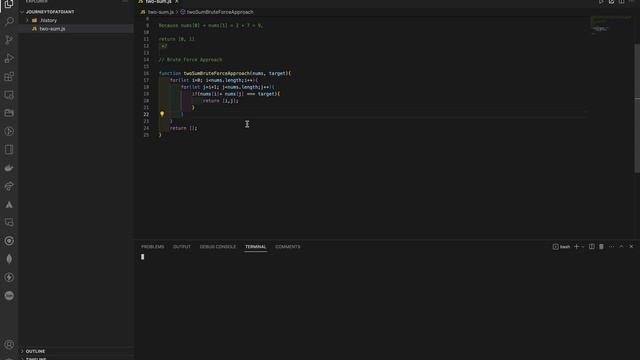This screenshot has width=640, height=360.
Task: Click the notebook-shaped activity bar icon
Action: point(9,150)
